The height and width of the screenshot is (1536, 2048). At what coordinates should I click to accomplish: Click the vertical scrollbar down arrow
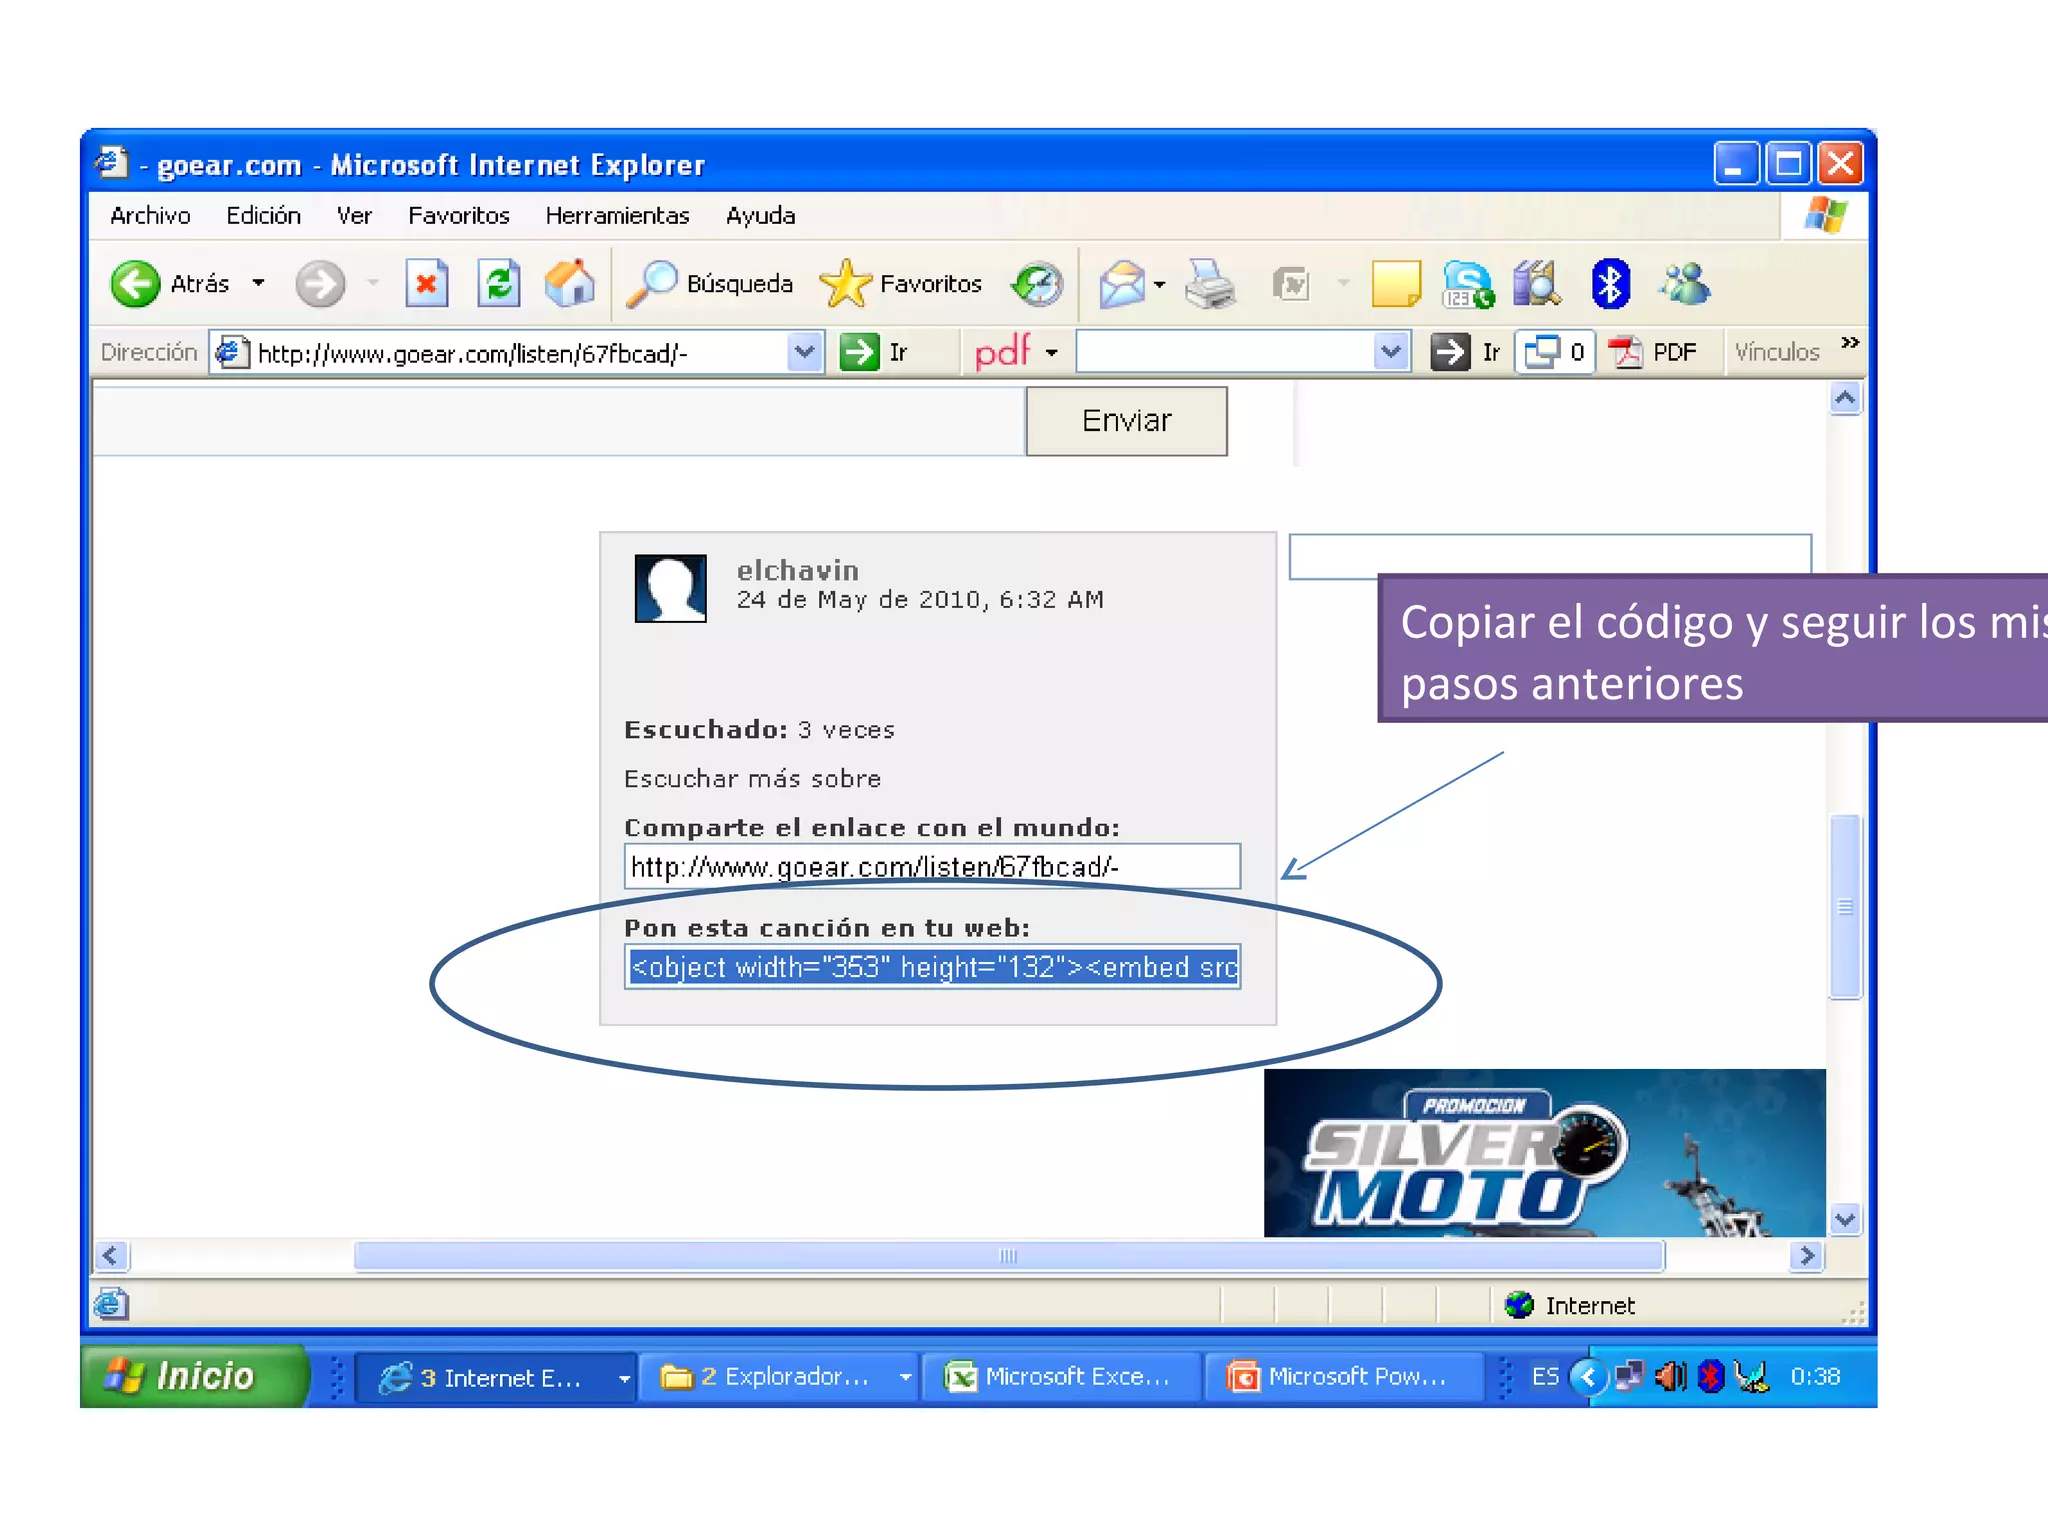click(x=1845, y=1219)
